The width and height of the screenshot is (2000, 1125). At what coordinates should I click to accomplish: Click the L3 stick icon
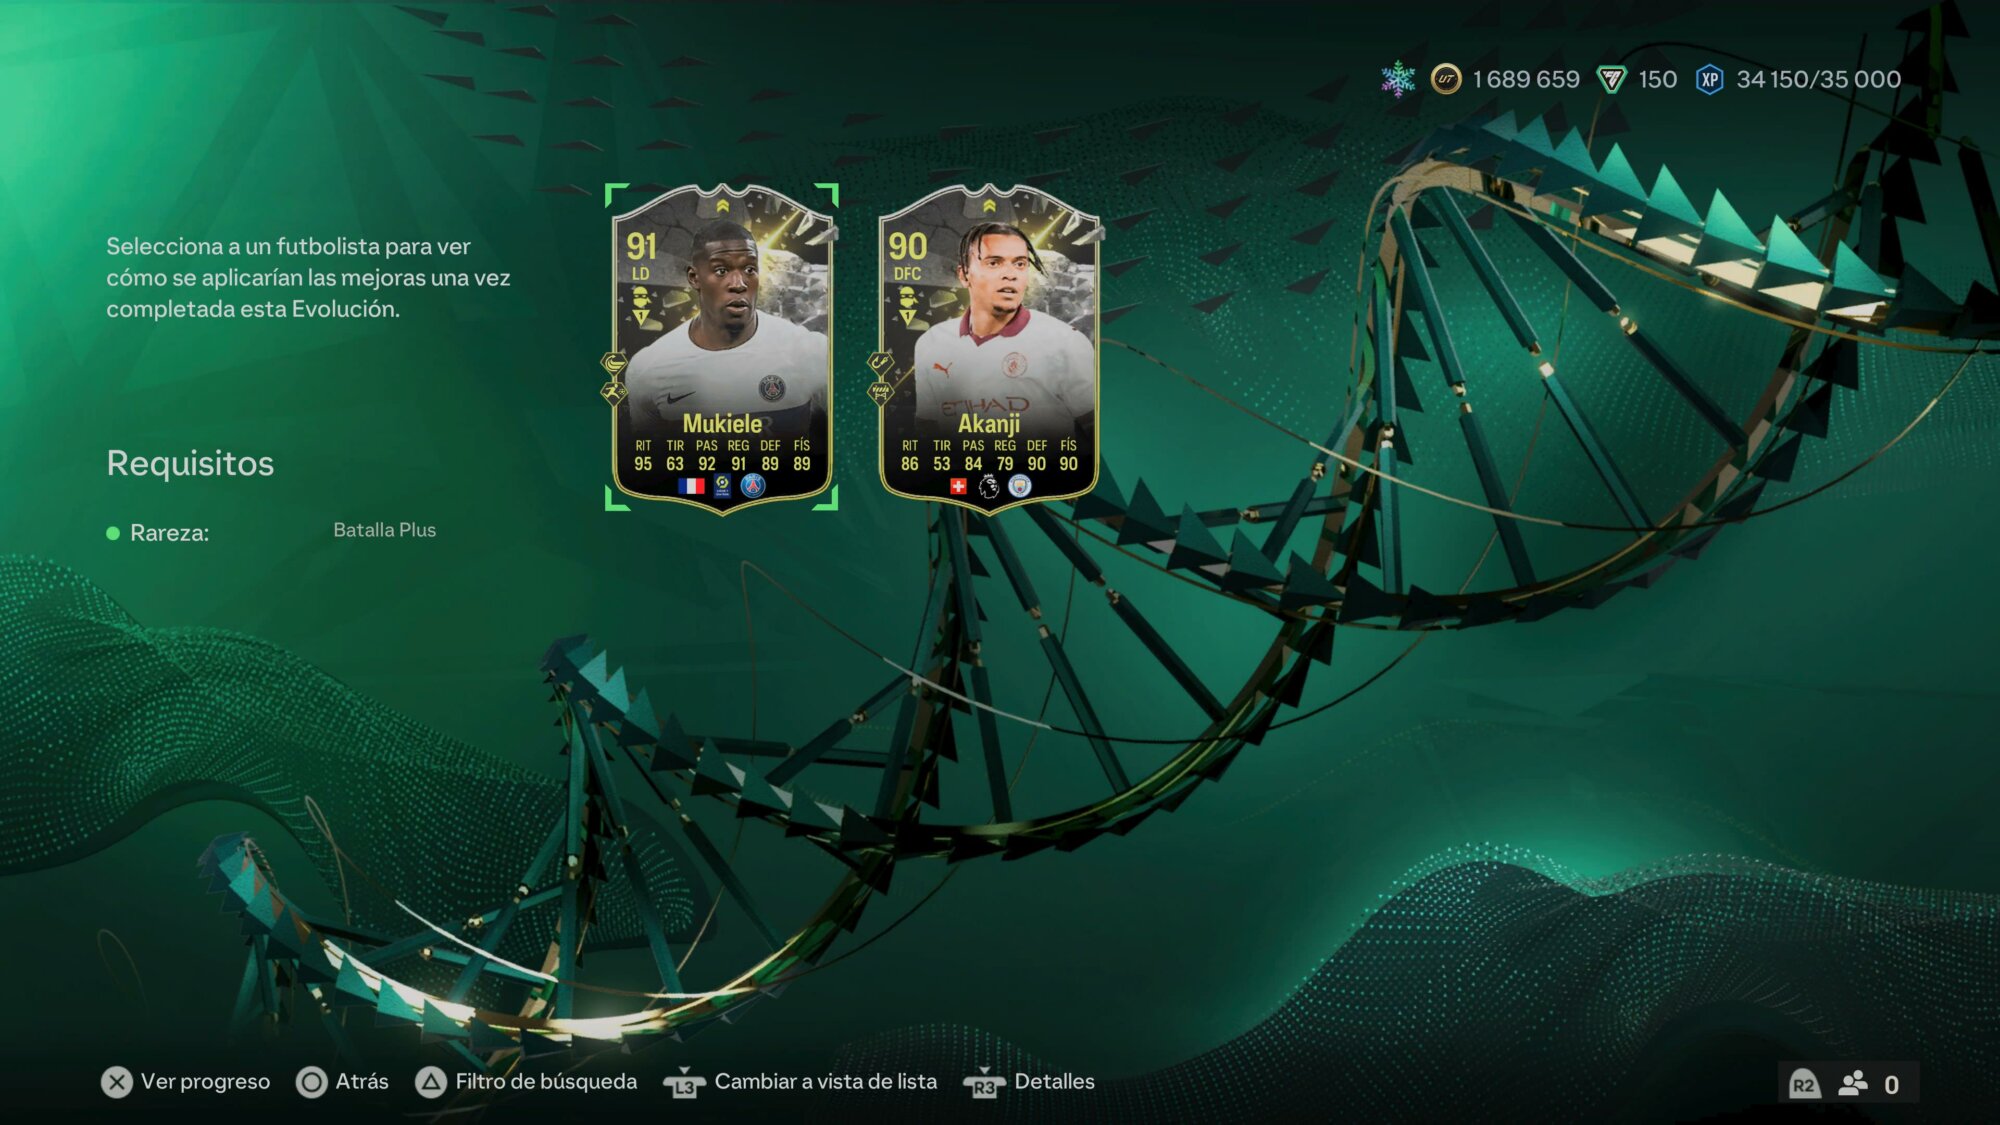684,1083
